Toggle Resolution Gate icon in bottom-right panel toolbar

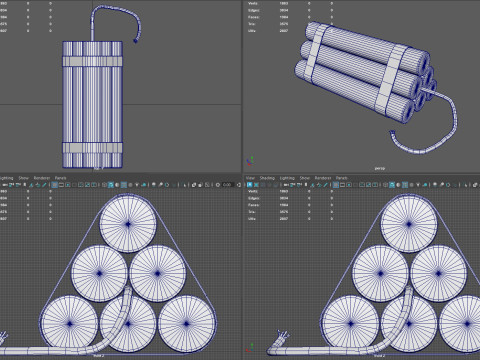click(349, 185)
